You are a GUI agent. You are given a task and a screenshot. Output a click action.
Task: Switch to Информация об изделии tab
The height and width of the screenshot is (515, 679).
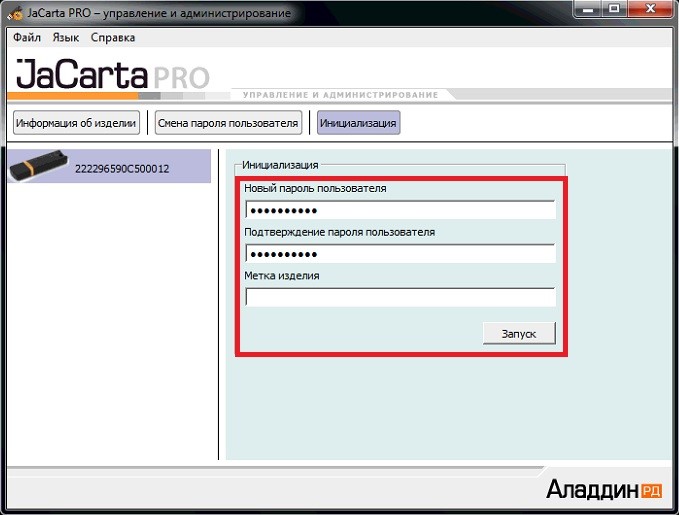coord(76,123)
